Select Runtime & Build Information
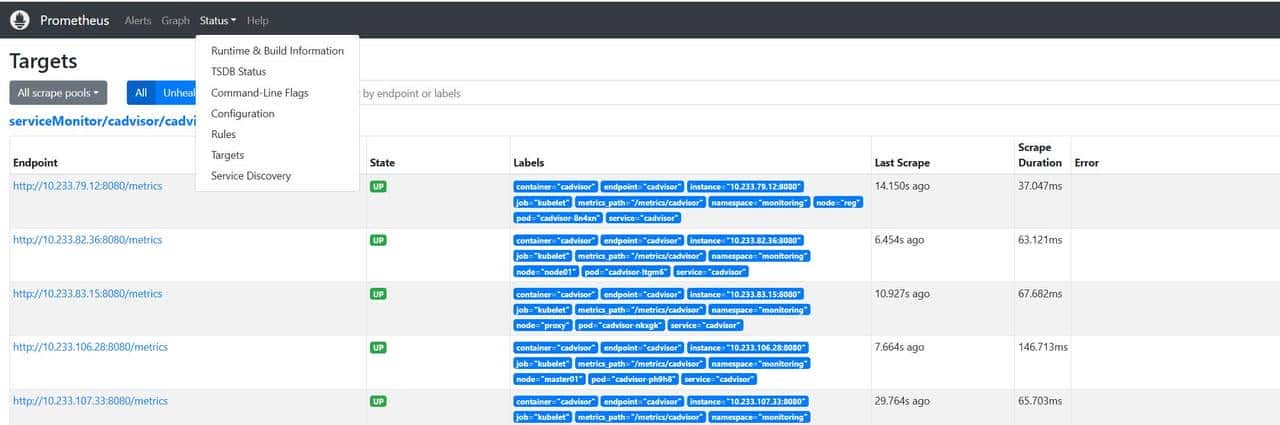1280x425 pixels. point(277,51)
